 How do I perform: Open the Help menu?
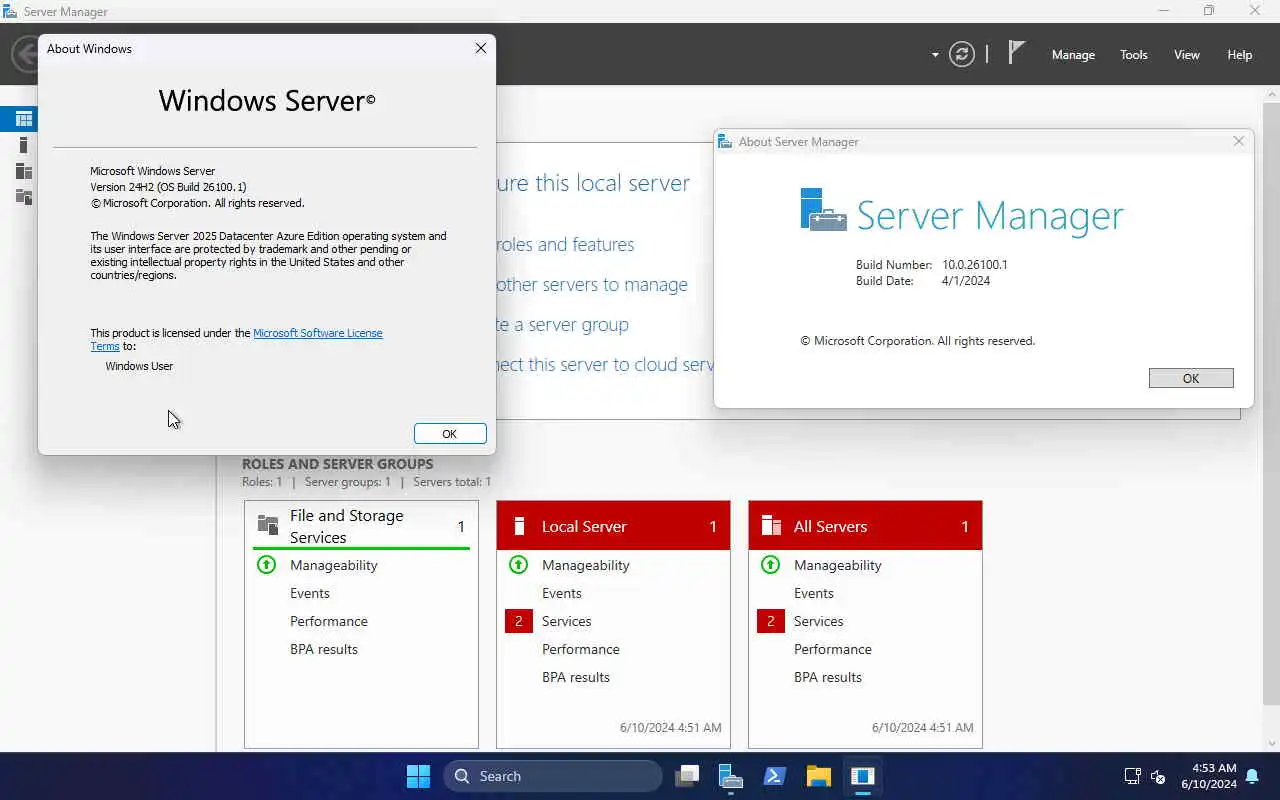pos(1240,55)
